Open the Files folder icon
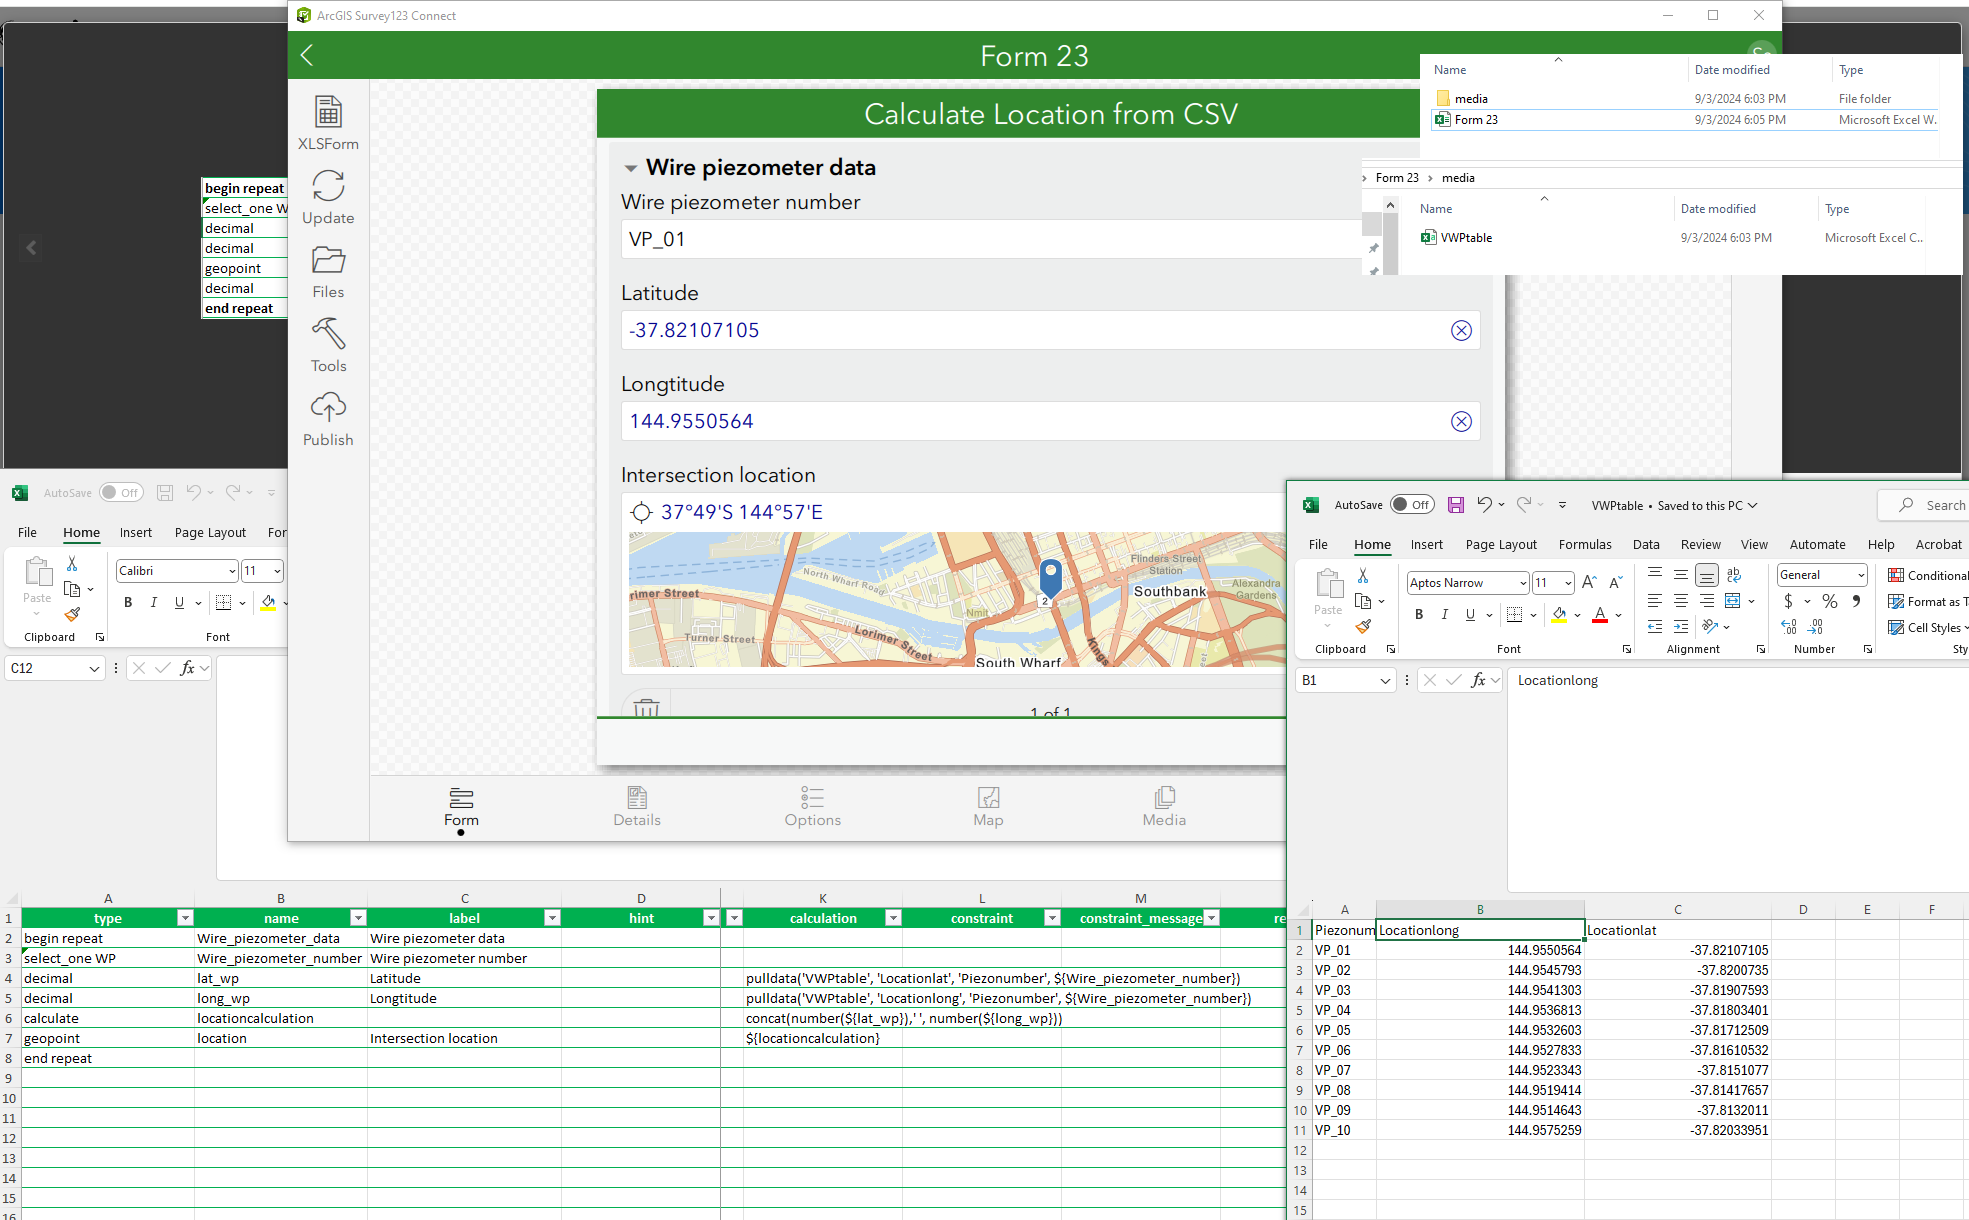 (x=328, y=261)
